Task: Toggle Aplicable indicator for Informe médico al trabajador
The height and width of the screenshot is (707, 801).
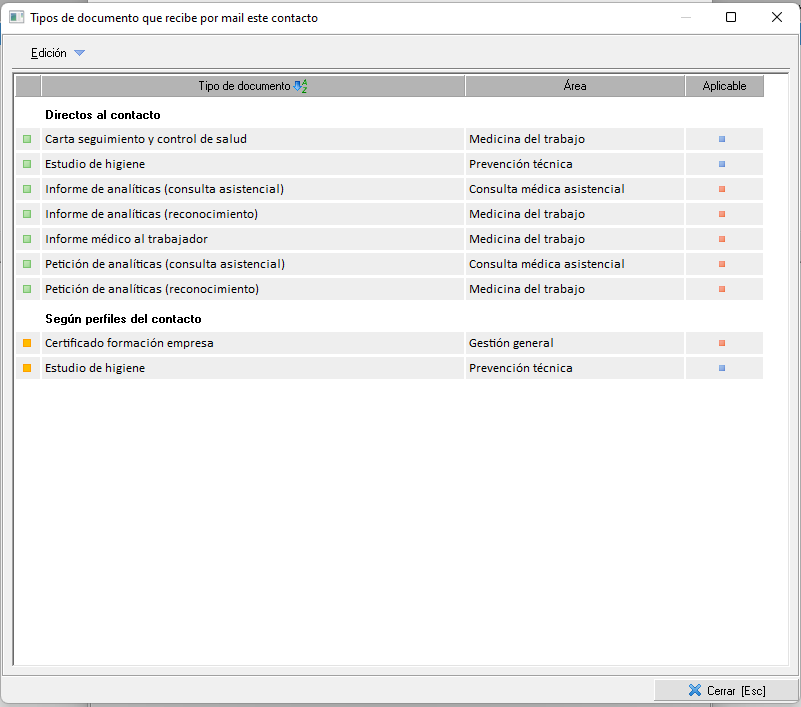Action: point(722,239)
